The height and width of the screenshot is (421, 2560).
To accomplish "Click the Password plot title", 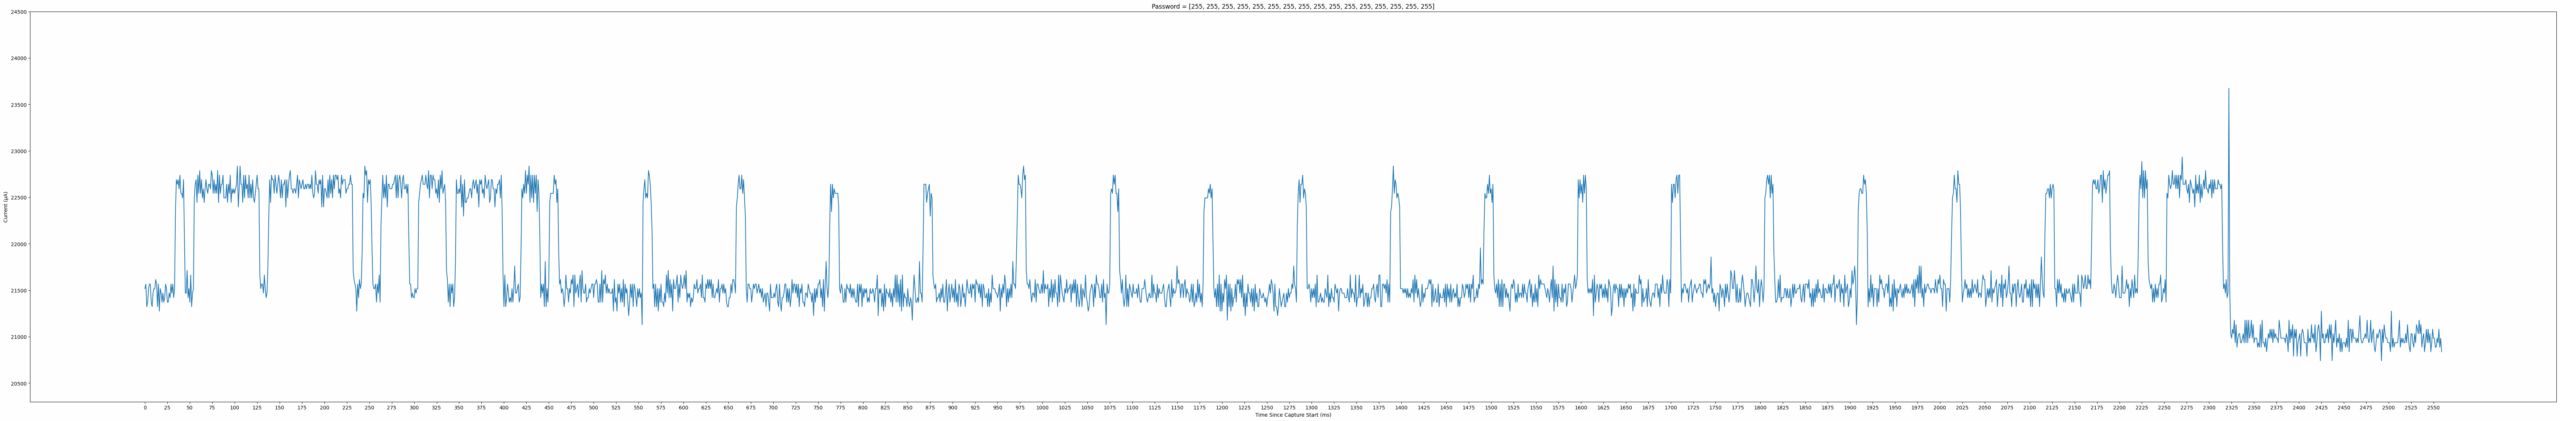I will tap(1292, 6).
